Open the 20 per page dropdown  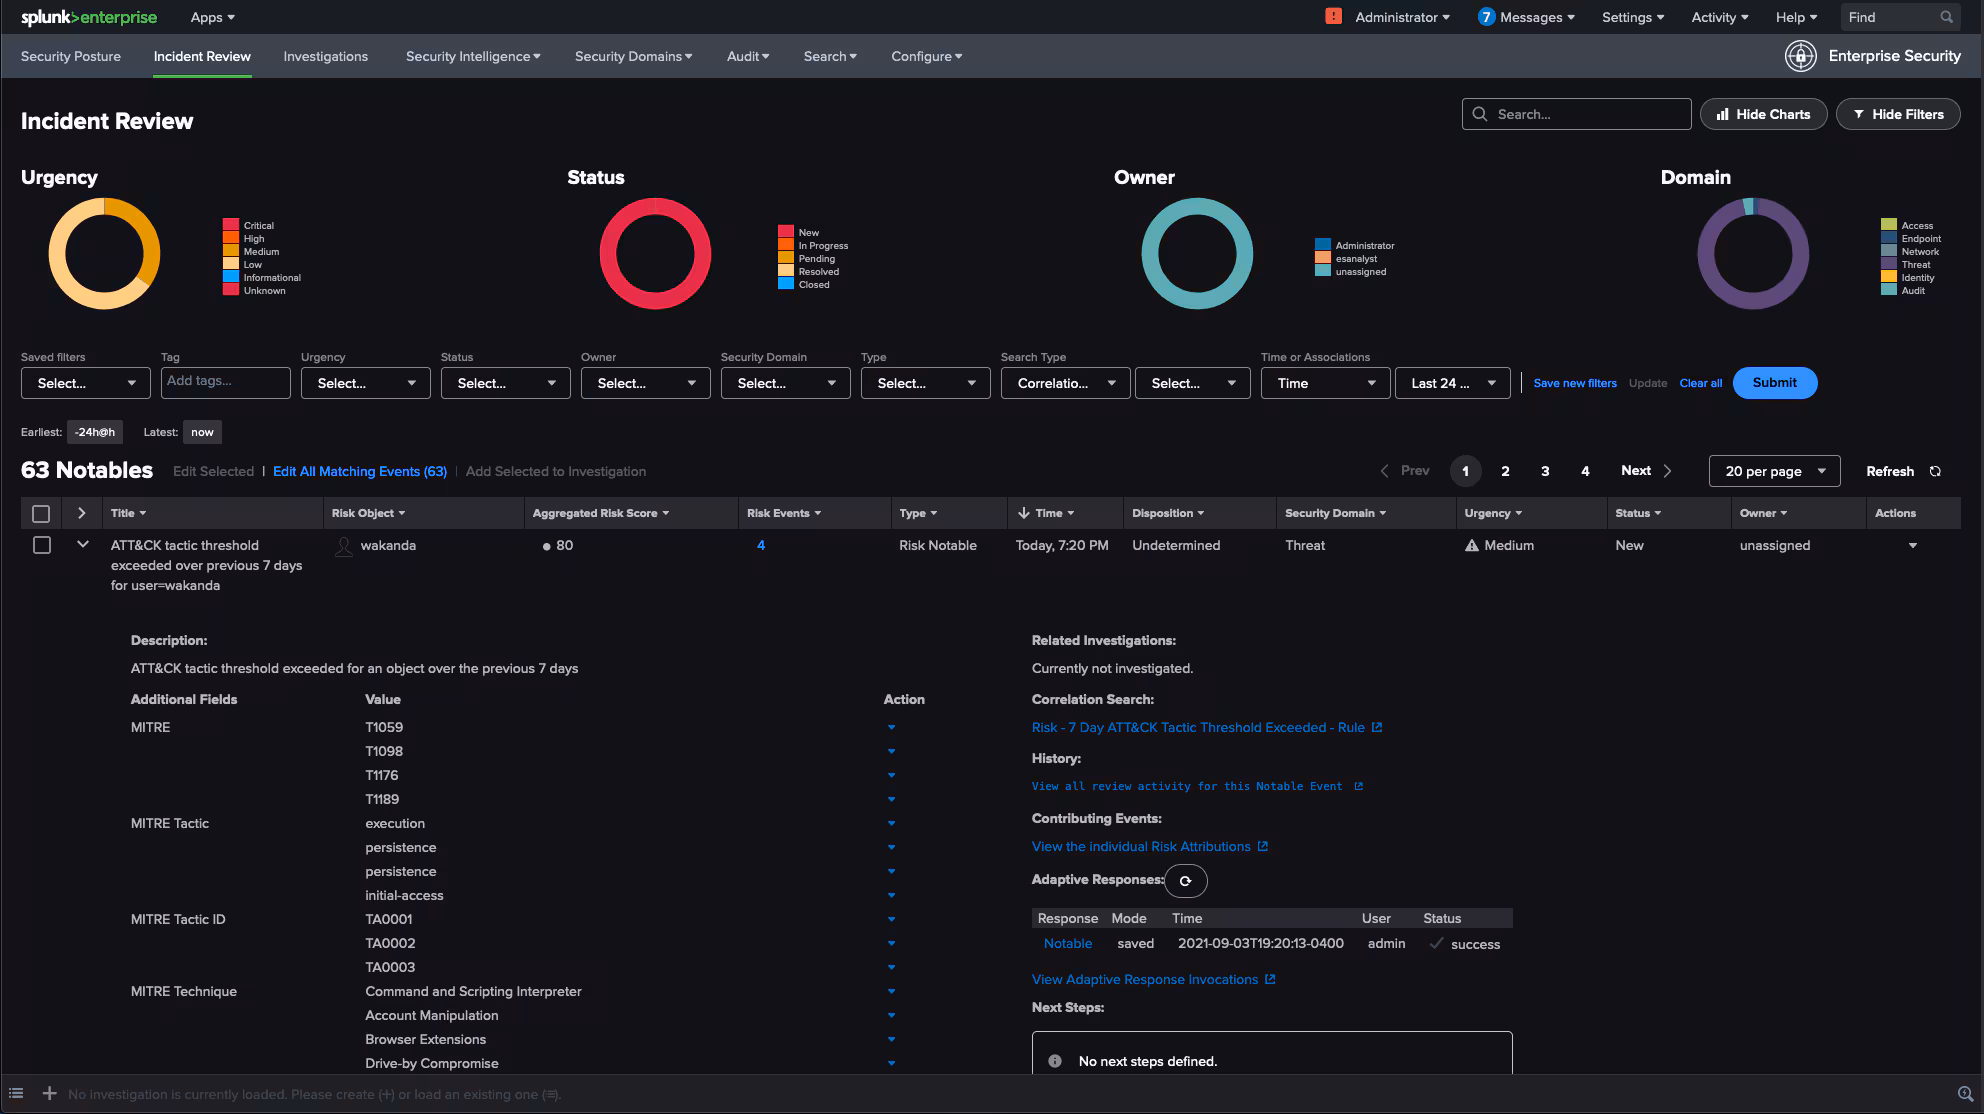1774,471
